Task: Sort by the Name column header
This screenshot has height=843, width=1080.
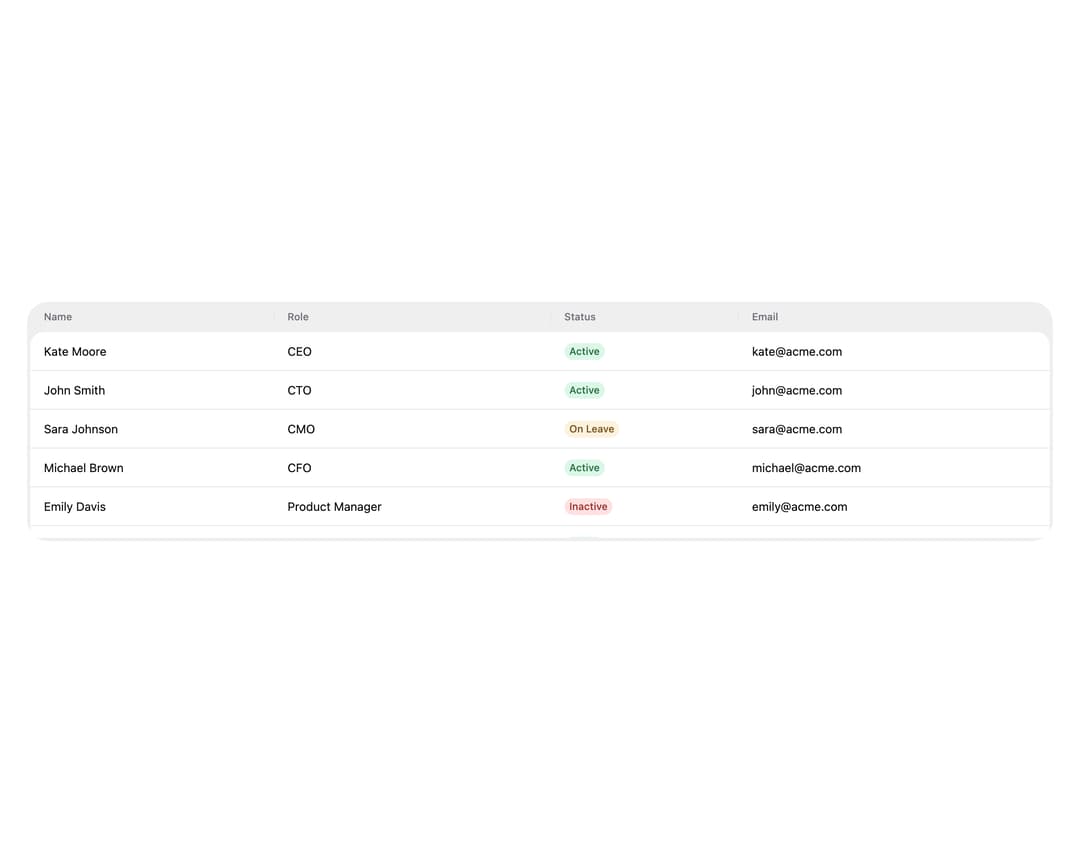Action: pos(58,317)
